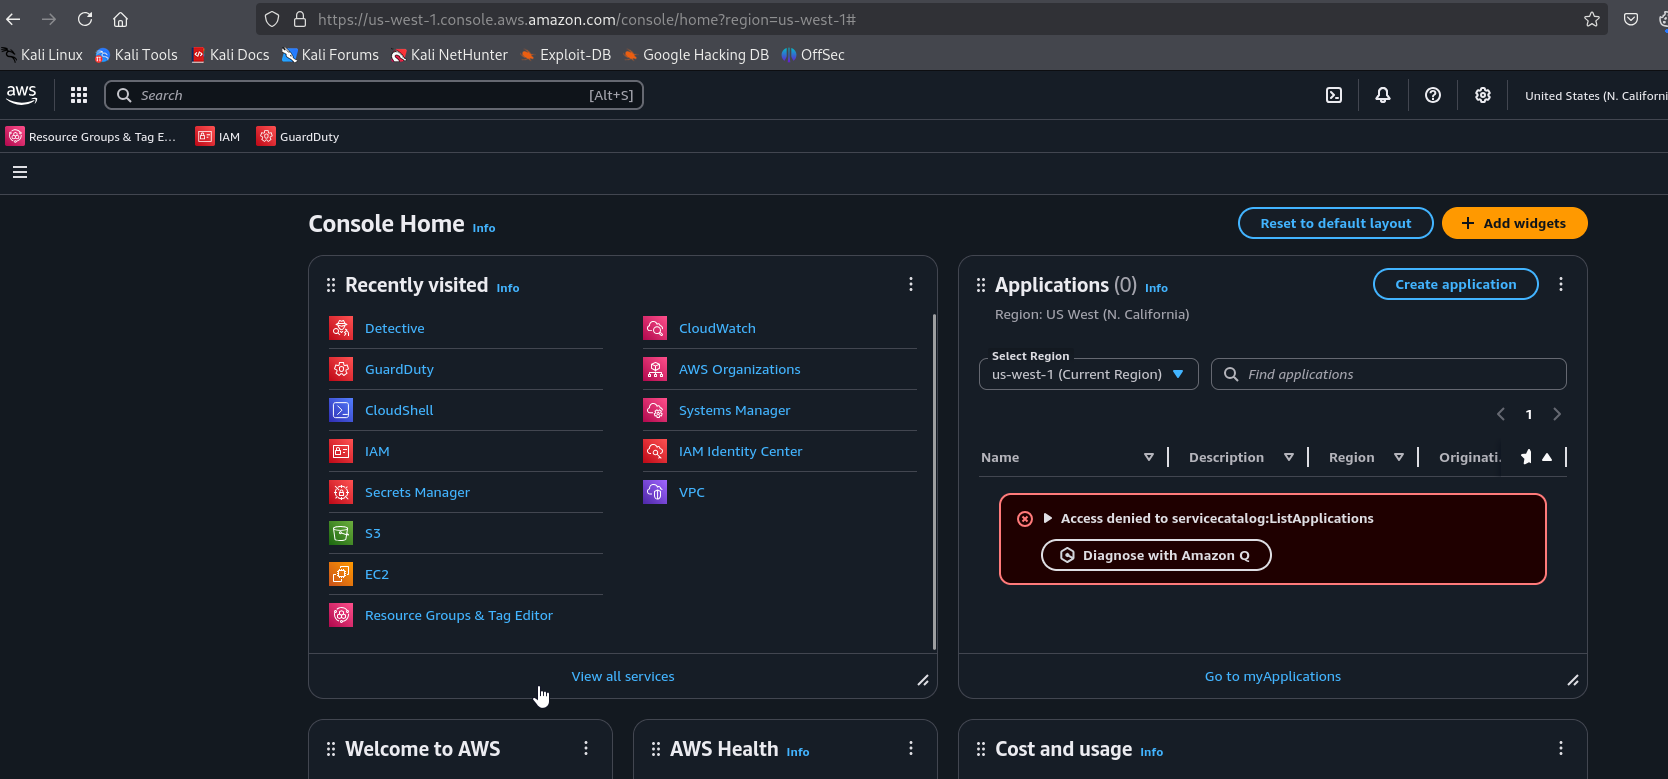Go to browser home page icon
Screen dimensions: 1668x779
coord(120,19)
